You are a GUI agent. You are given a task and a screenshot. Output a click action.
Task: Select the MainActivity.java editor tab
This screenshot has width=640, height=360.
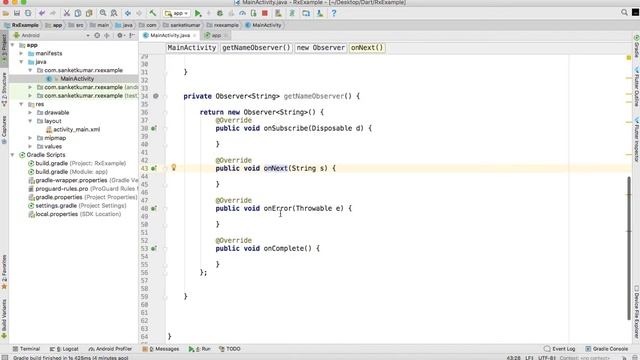tap(170, 36)
